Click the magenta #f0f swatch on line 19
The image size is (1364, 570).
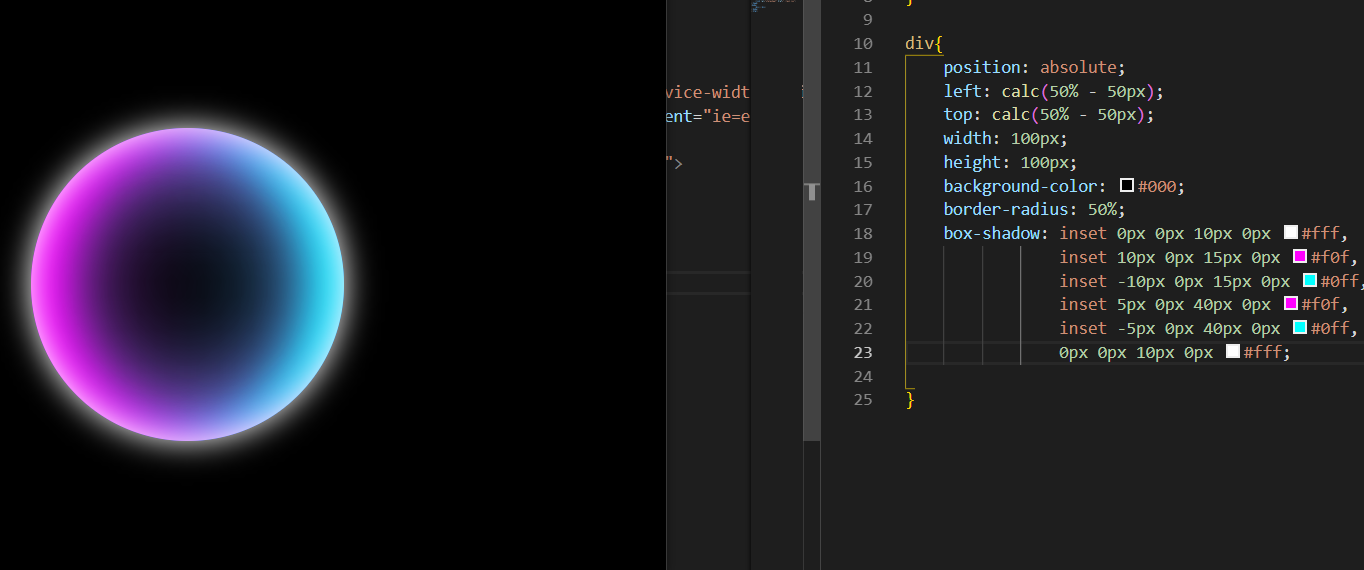tap(1300, 257)
